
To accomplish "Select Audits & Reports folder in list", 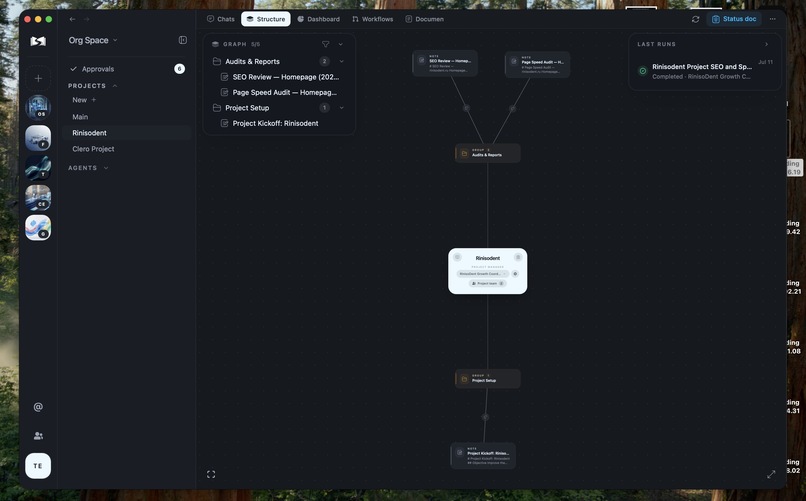I will (x=252, y=61).
